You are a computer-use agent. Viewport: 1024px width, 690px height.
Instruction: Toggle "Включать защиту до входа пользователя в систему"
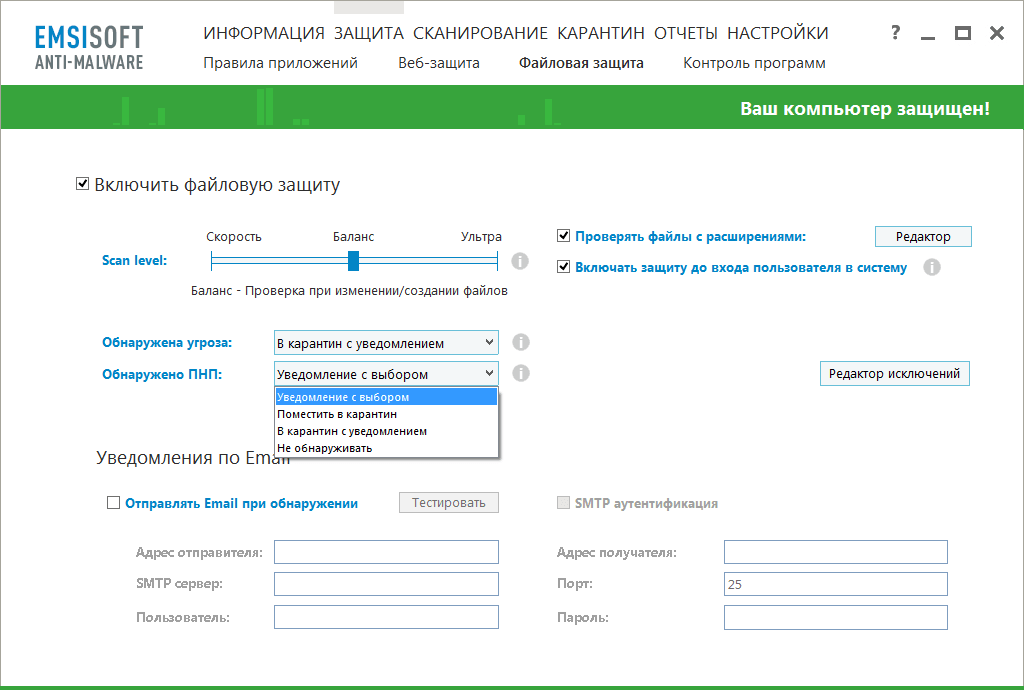[x=563, y=267]
